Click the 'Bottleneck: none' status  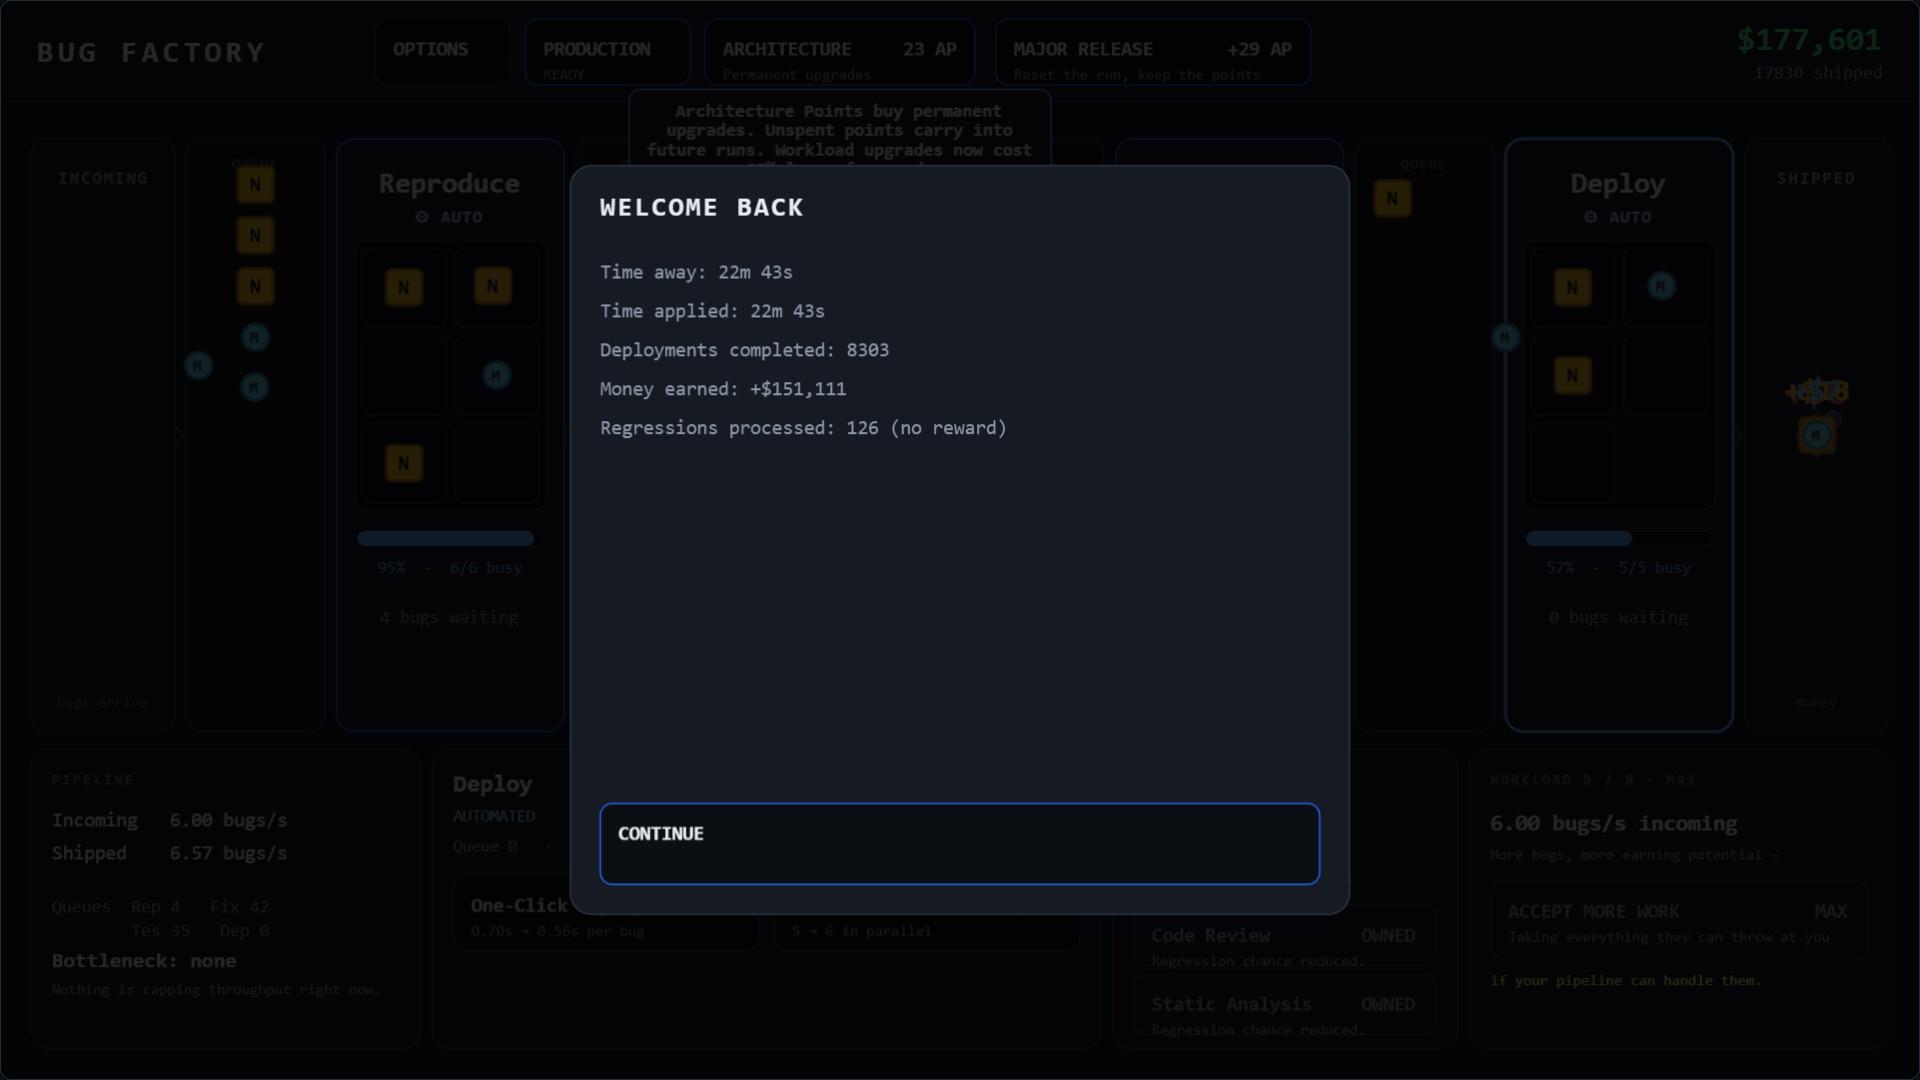pyautogui.click(x=144, y=961)
